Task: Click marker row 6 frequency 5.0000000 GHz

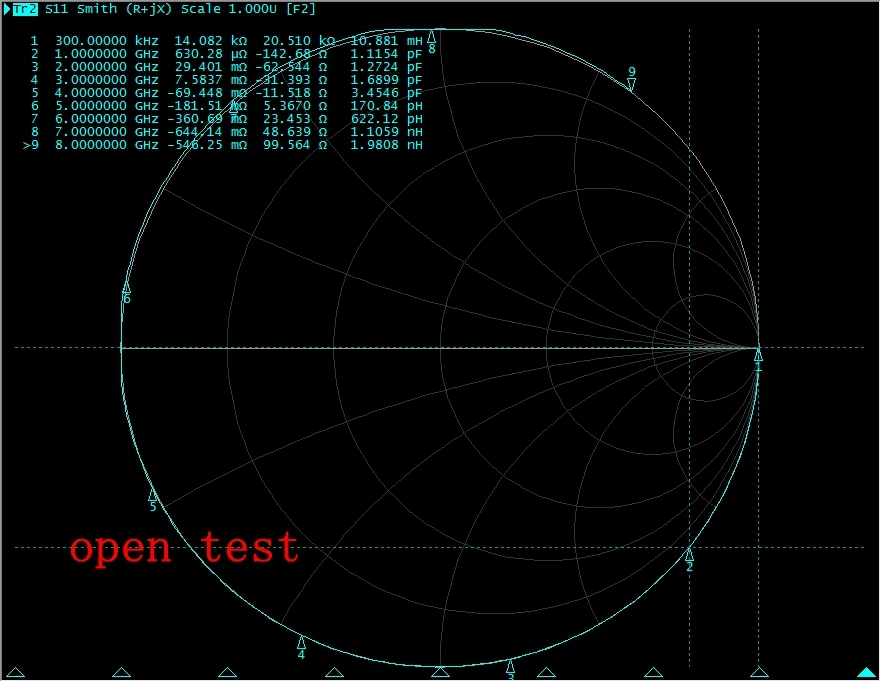Action: tap(107, 106)
